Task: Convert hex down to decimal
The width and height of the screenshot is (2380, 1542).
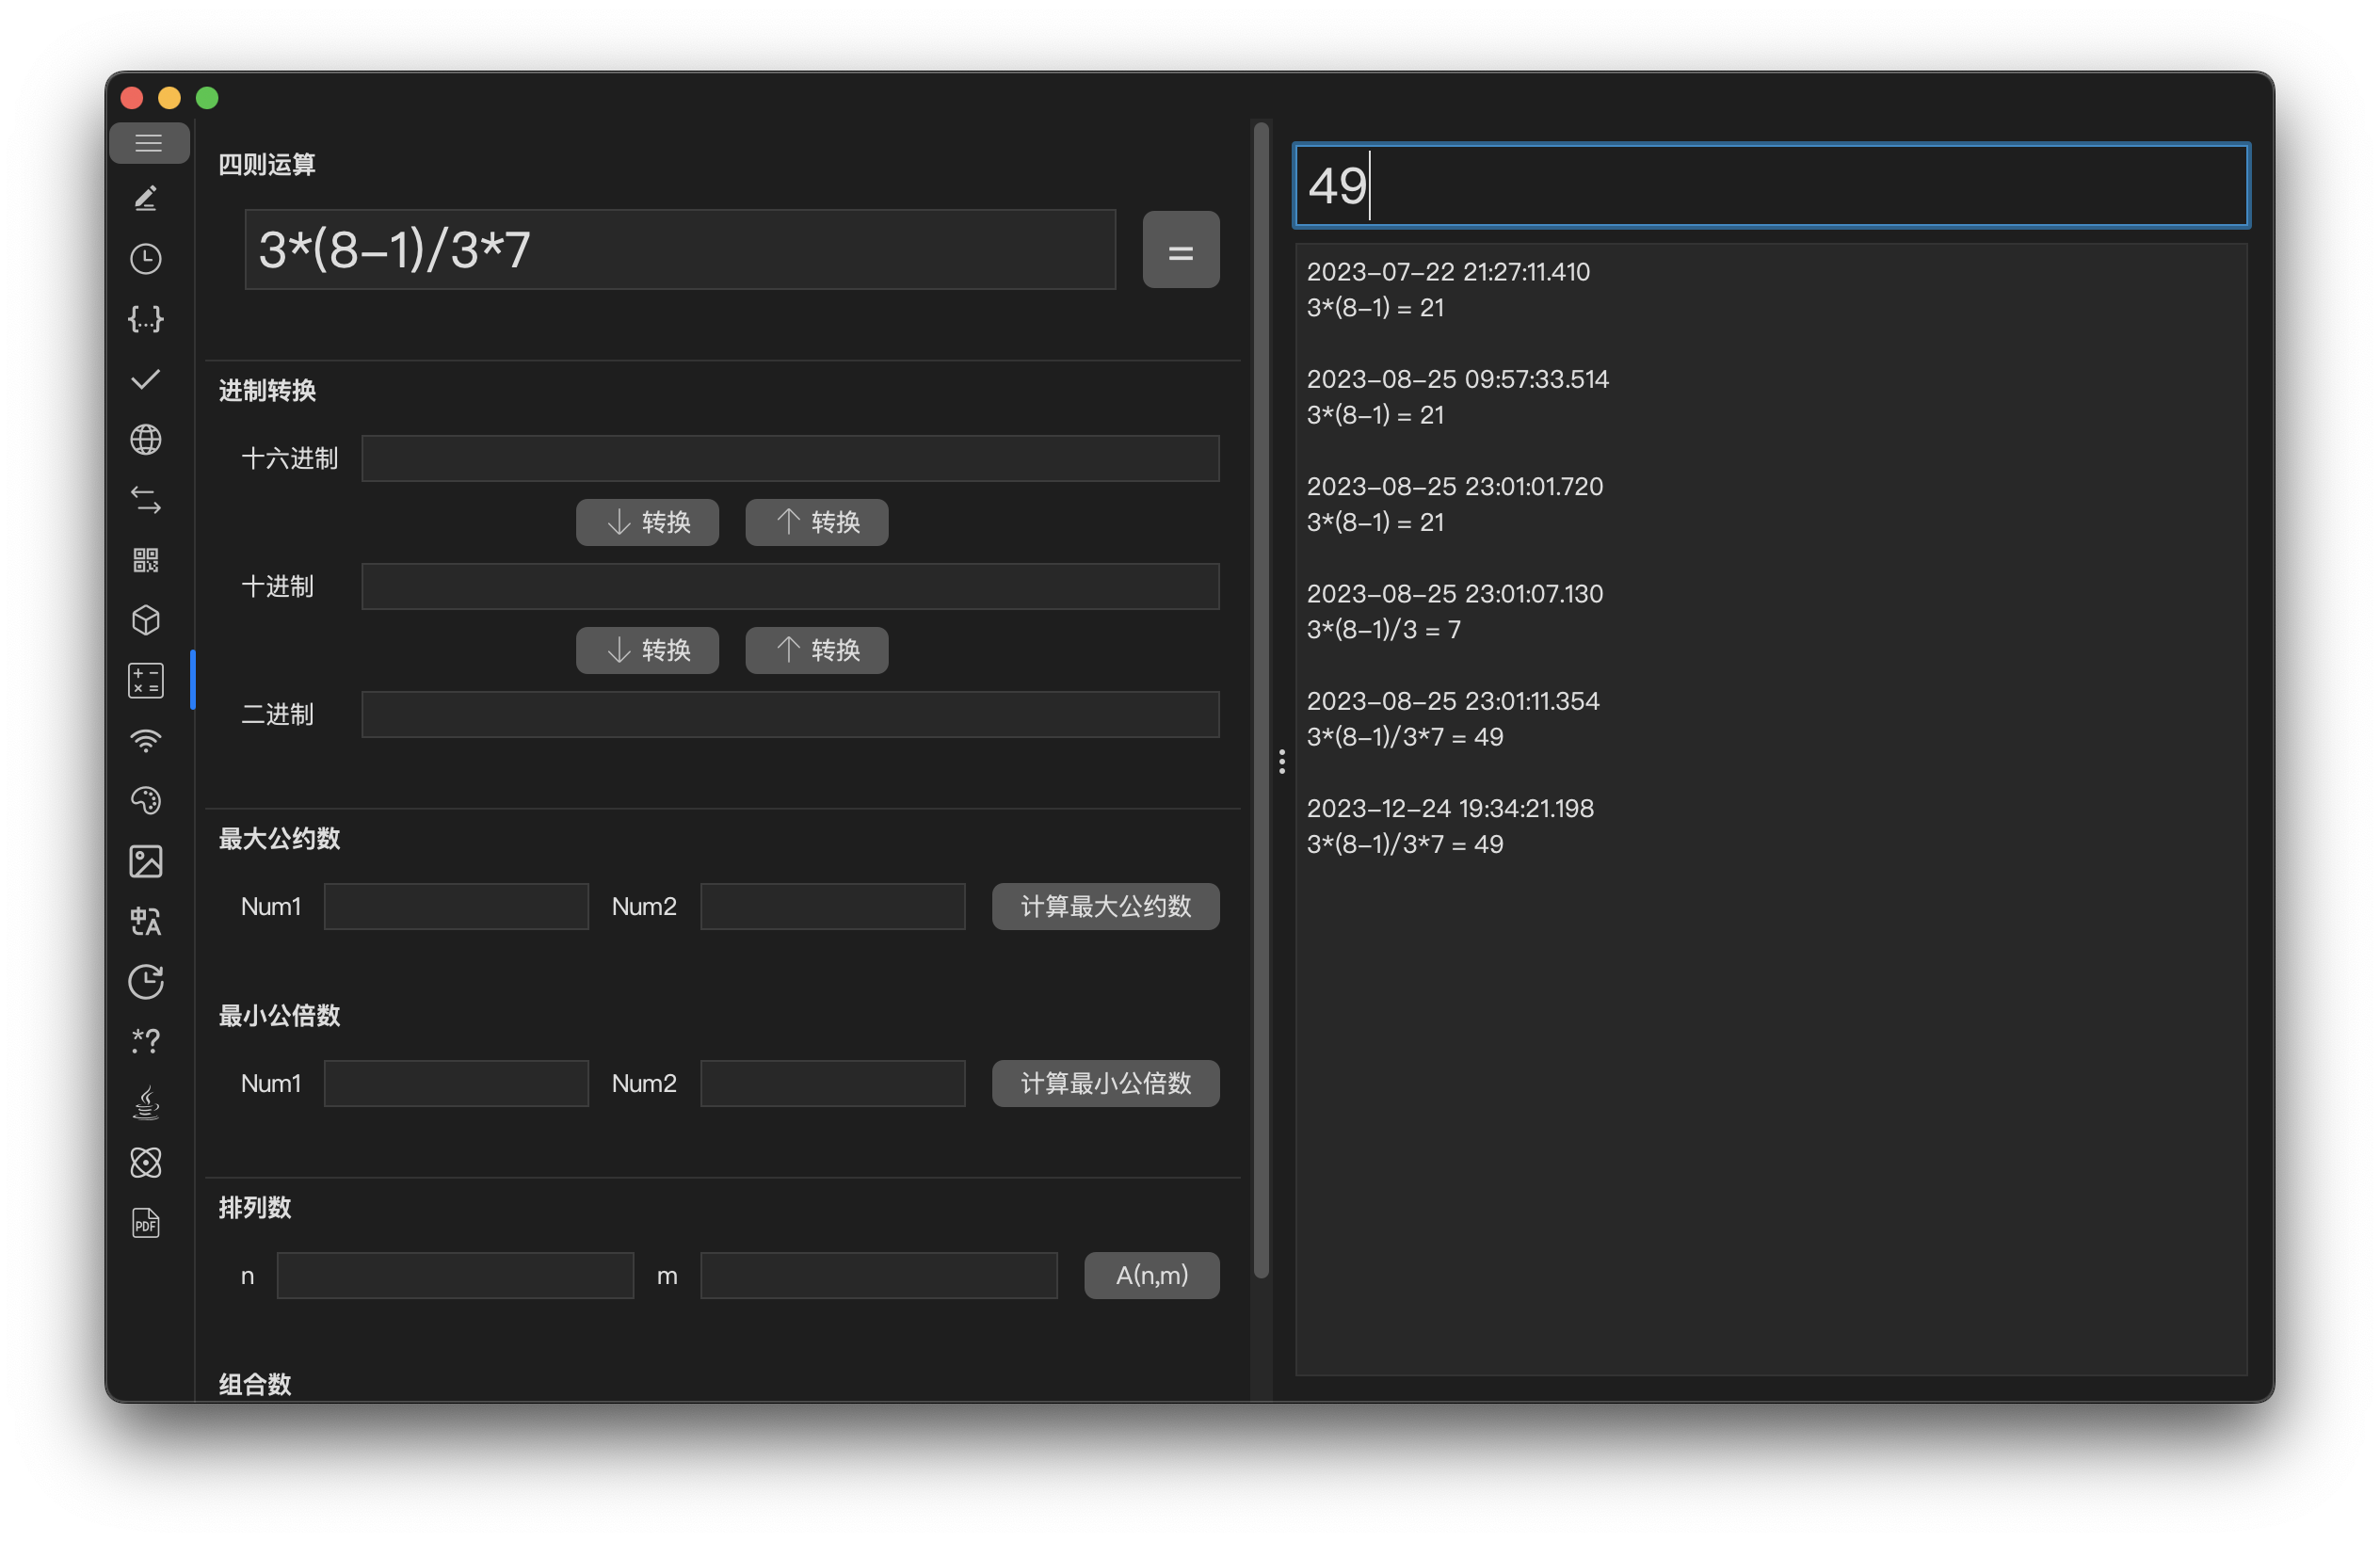Action: tap(647, 522)
